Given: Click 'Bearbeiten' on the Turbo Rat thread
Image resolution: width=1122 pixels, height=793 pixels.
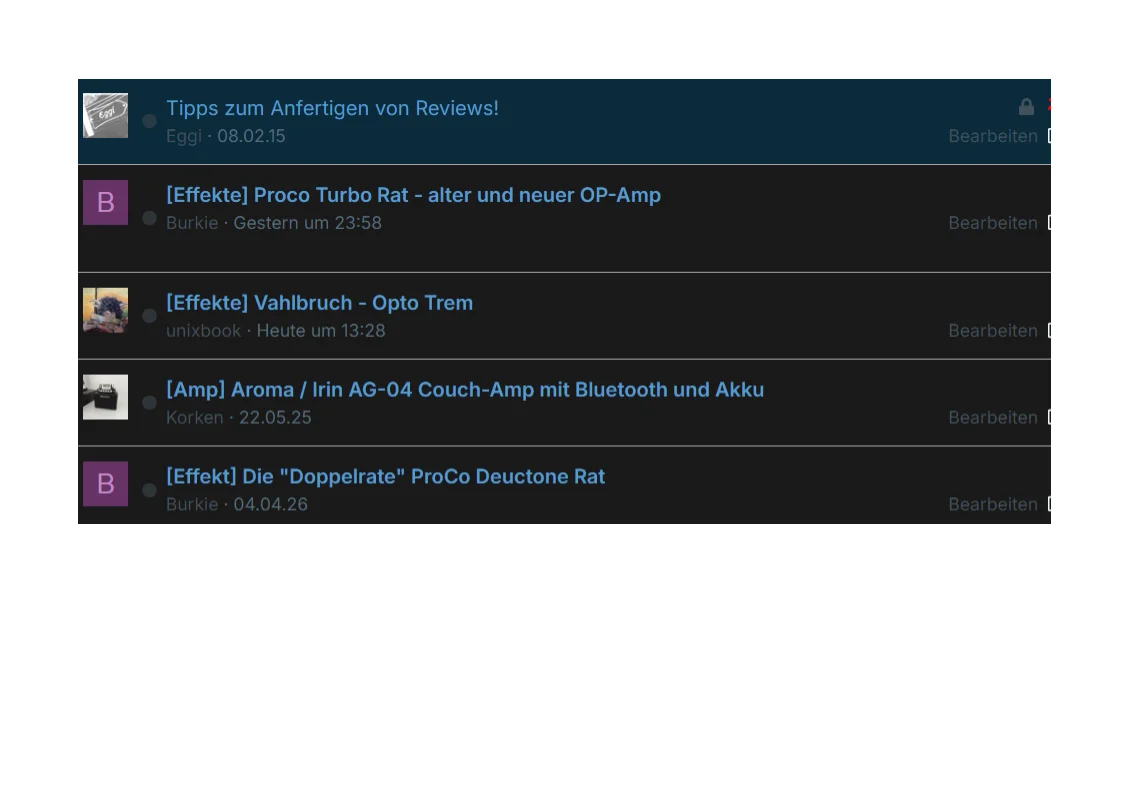Looking at the screenshot, I should click(x=993, y=223).
